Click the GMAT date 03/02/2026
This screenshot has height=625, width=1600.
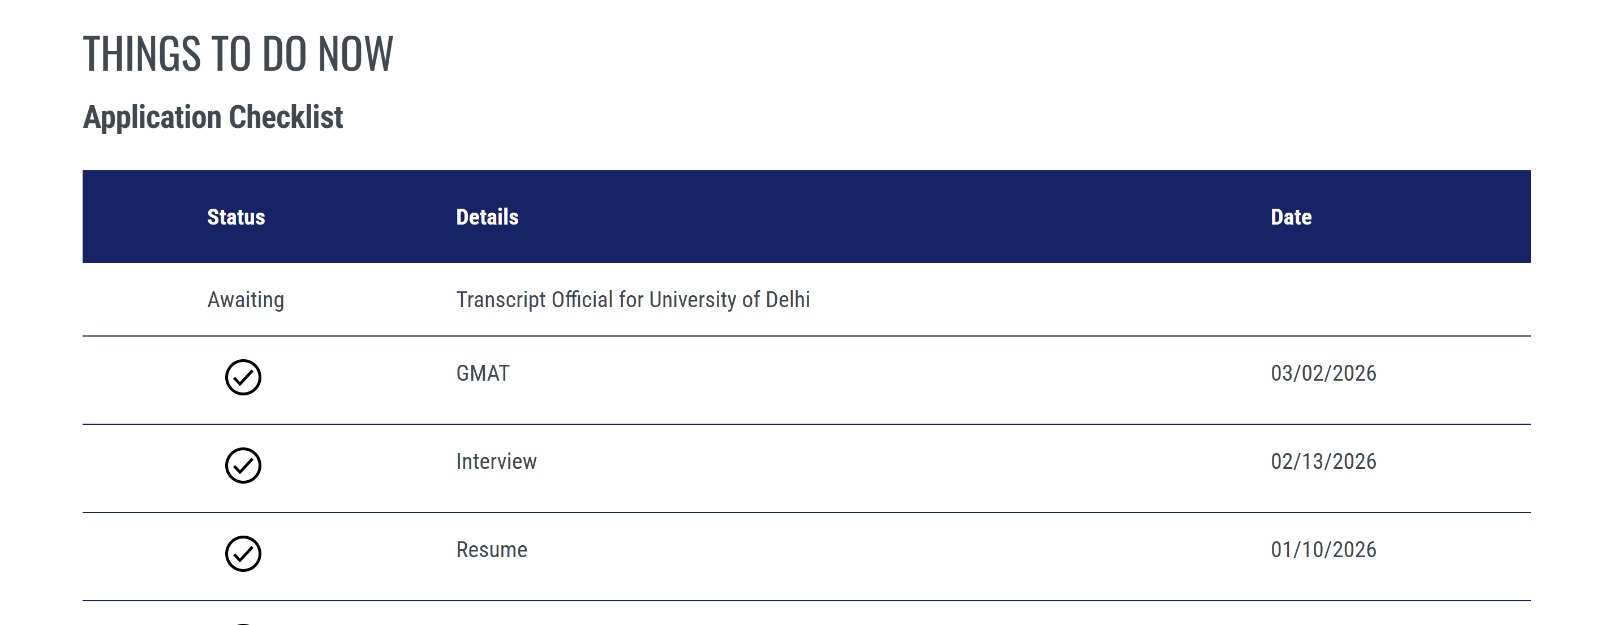coord(1323,374)
